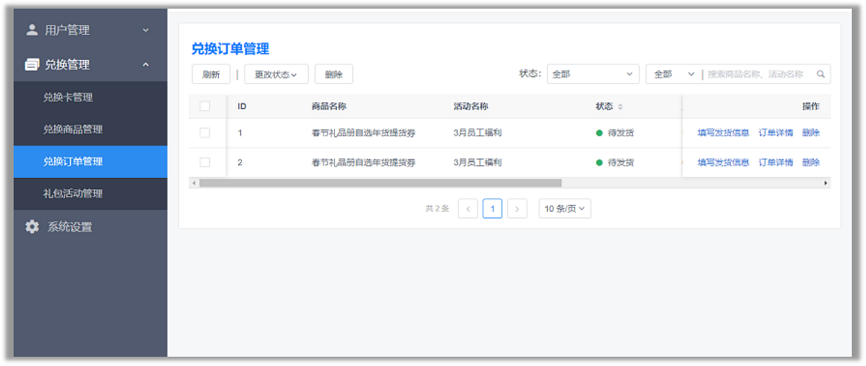Click 填写发货信息 for order 1
The image size is (866, 366).
pyautogui.click(x=723, y=132)
